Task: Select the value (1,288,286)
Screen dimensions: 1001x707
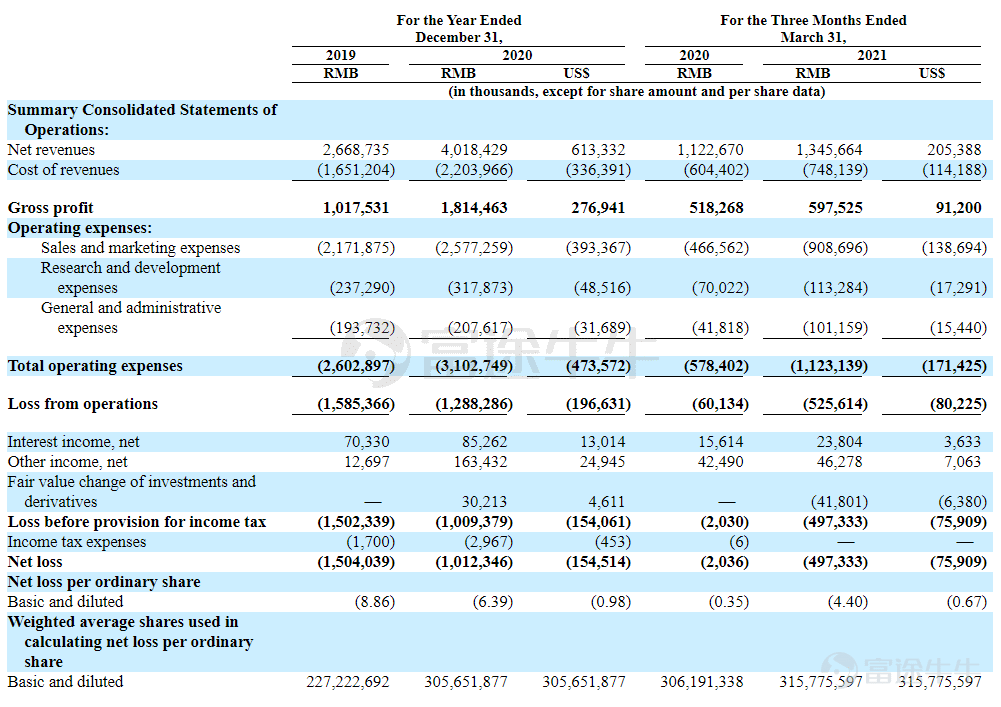Action: coord(474,404)
